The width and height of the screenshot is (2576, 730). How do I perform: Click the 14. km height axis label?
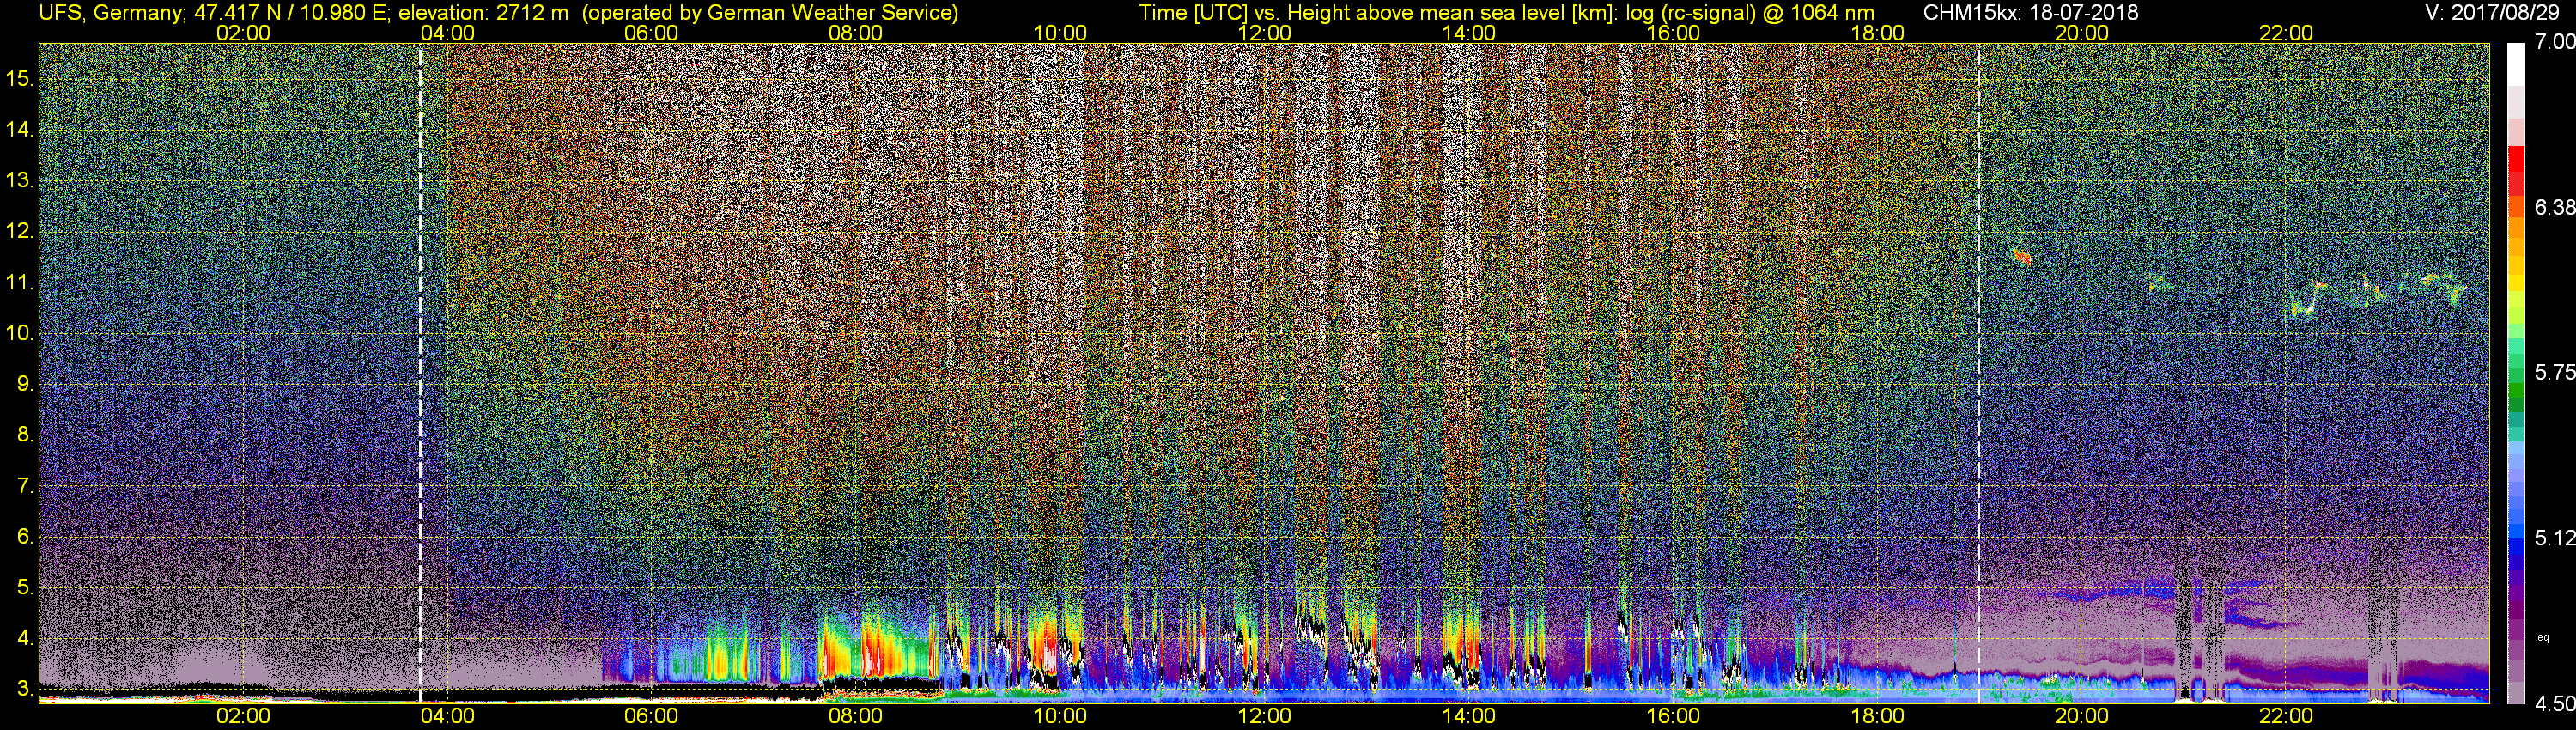click(x=20, y=130)
